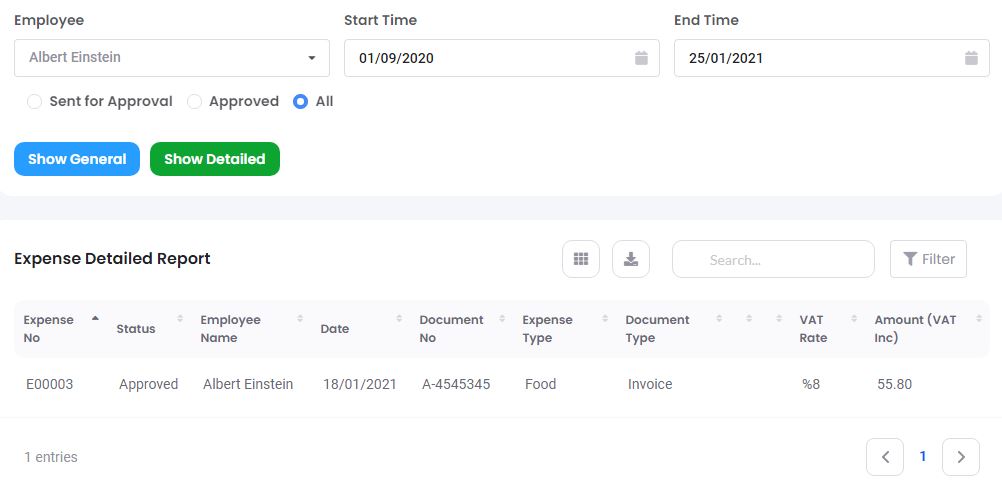
Task: Select the Approved radio option
Action: click(195, 101)
